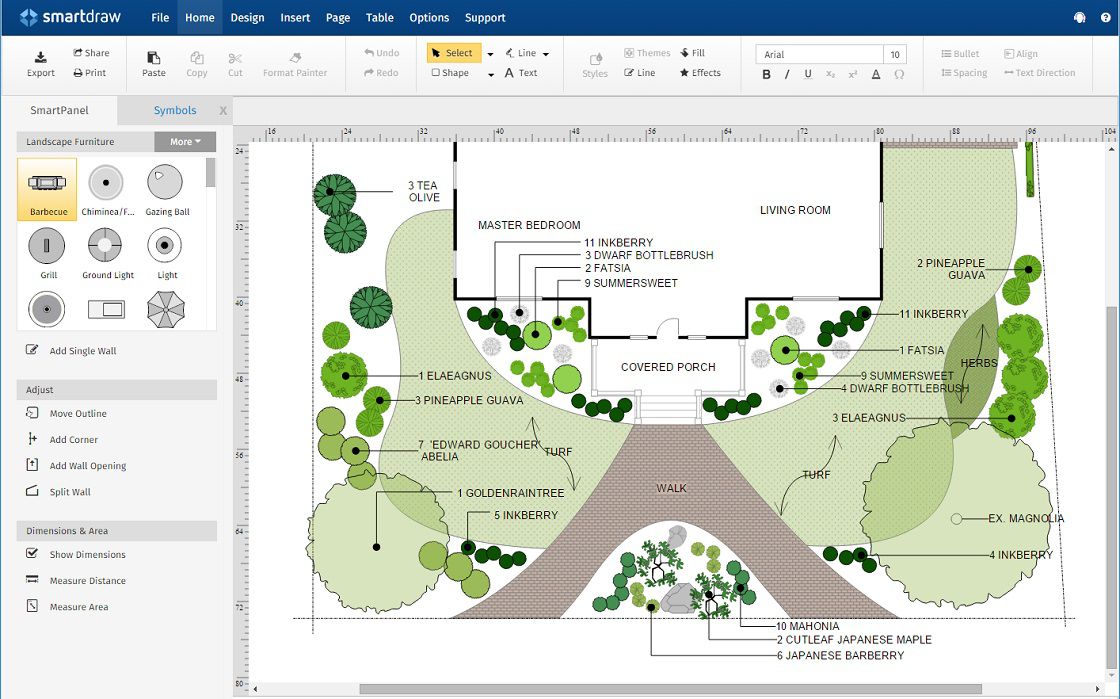
Task: Open the dropdown arrow beside Shape
Action: click(x=491, y=74)
